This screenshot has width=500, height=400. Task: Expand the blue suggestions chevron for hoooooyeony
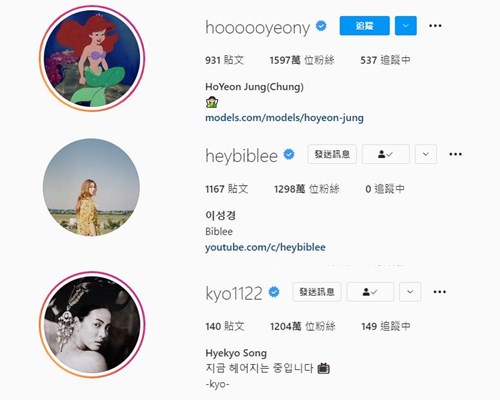pos(406,26)
